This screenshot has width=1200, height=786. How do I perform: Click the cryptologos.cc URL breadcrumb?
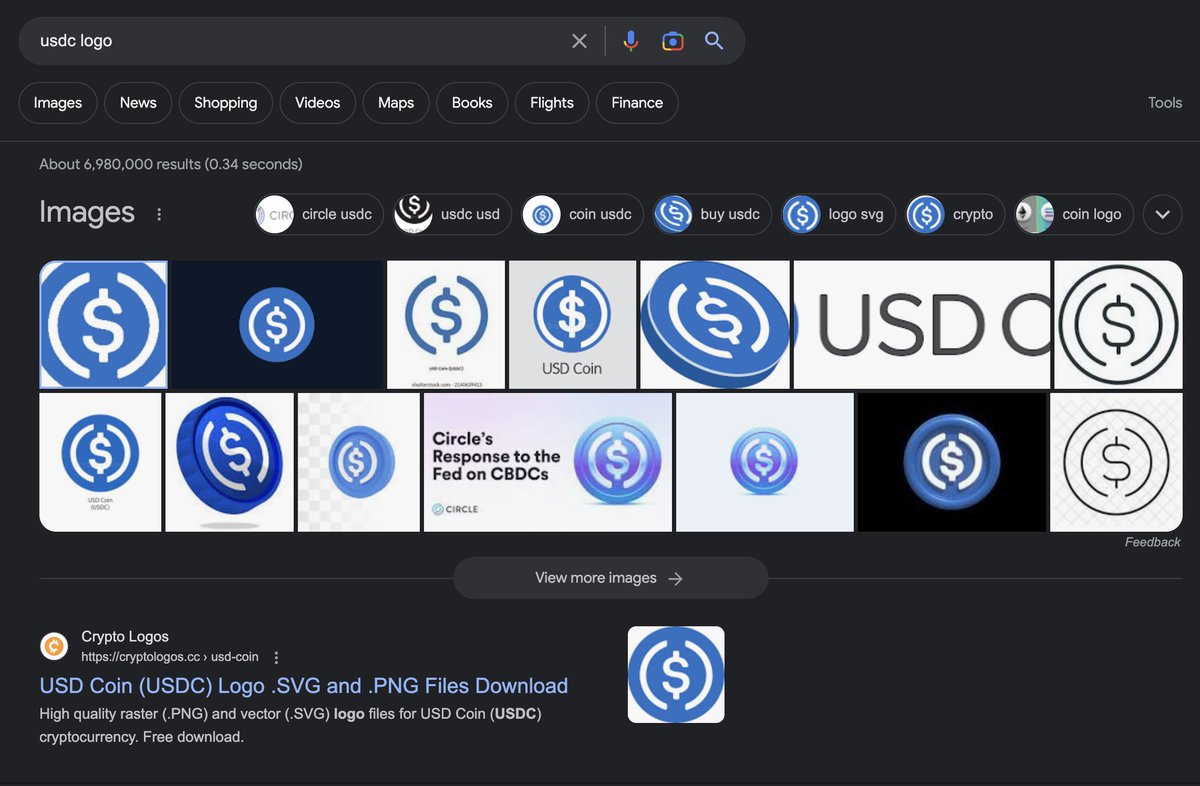(x=170, y=657)
